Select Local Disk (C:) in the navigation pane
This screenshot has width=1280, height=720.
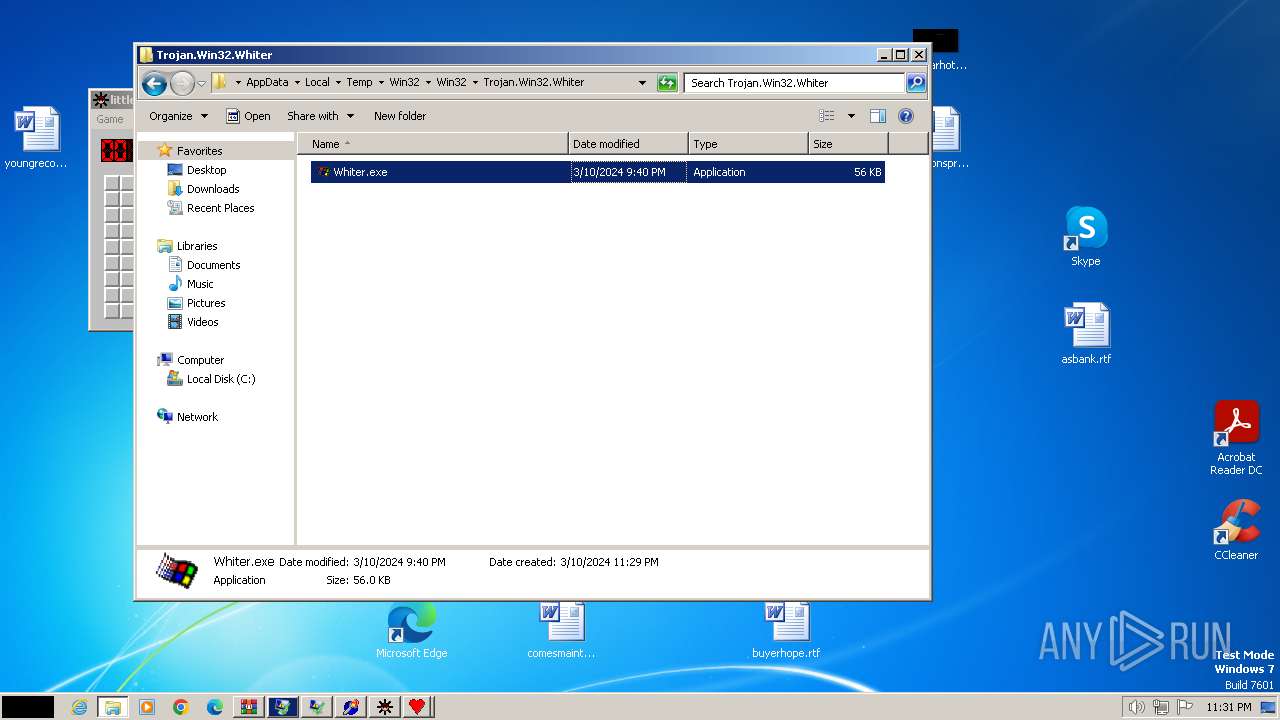coord(220,379)
